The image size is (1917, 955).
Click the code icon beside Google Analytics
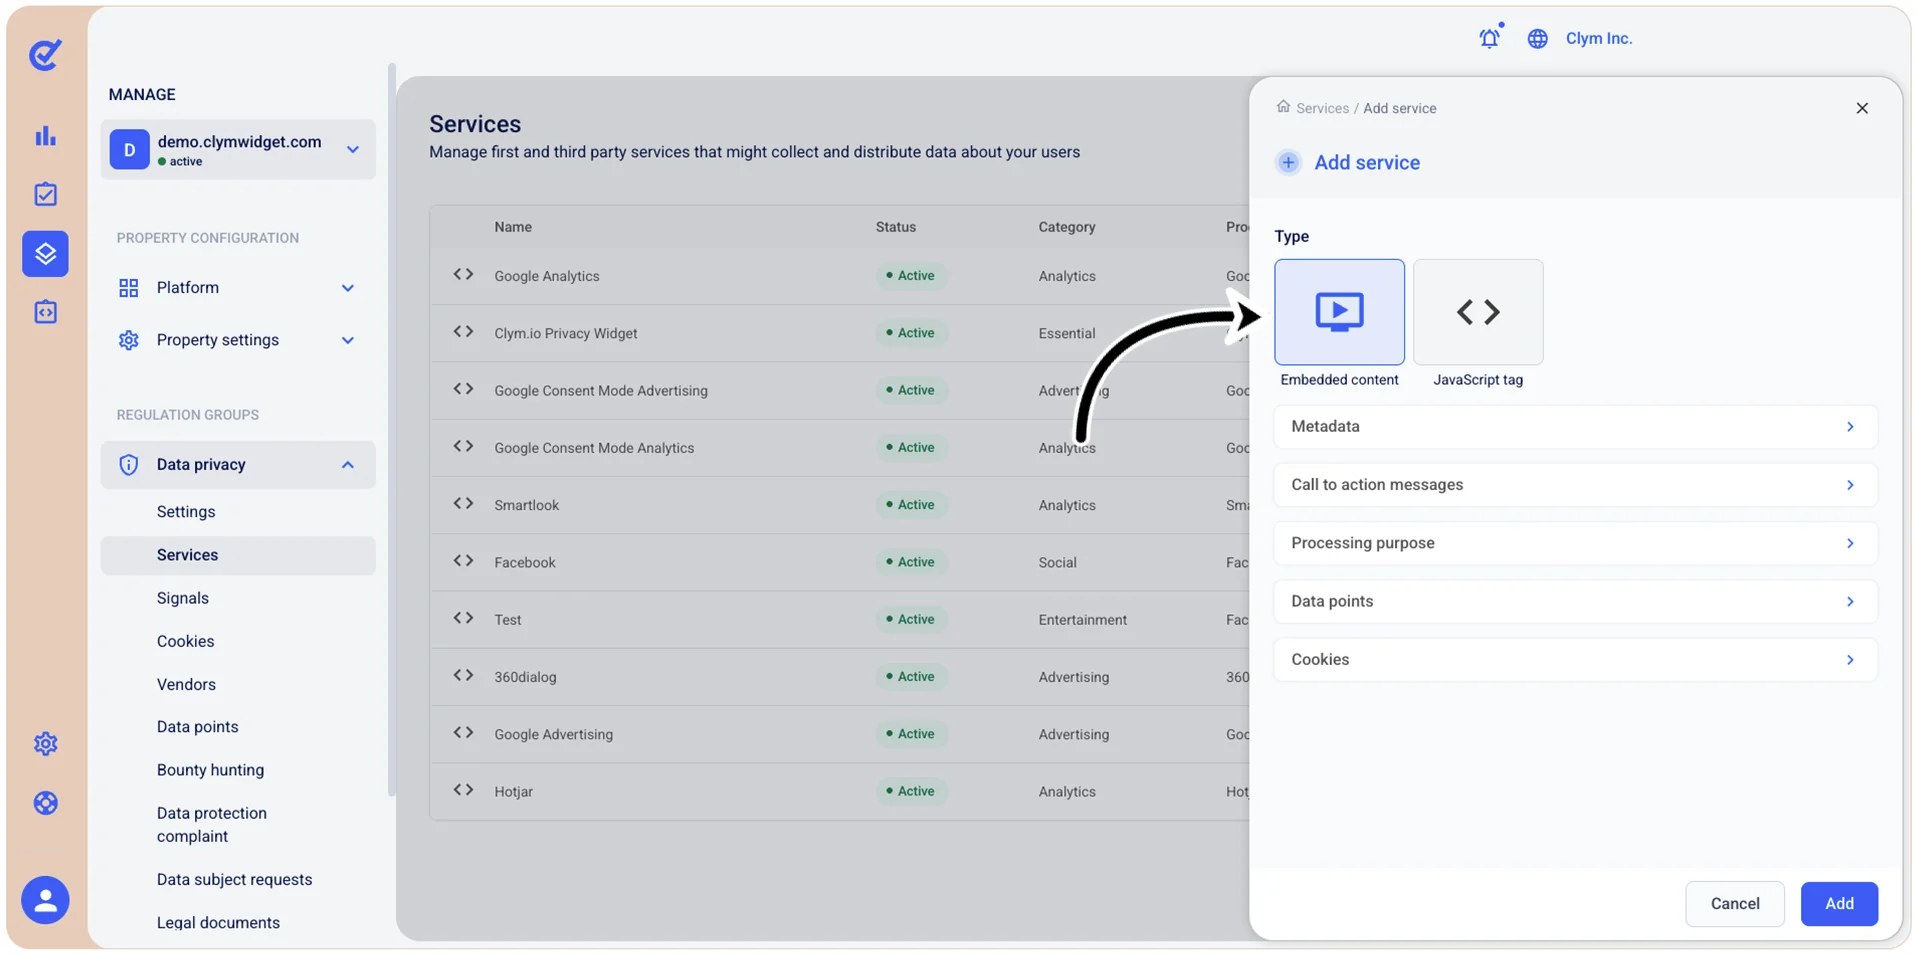click(463, 275)
